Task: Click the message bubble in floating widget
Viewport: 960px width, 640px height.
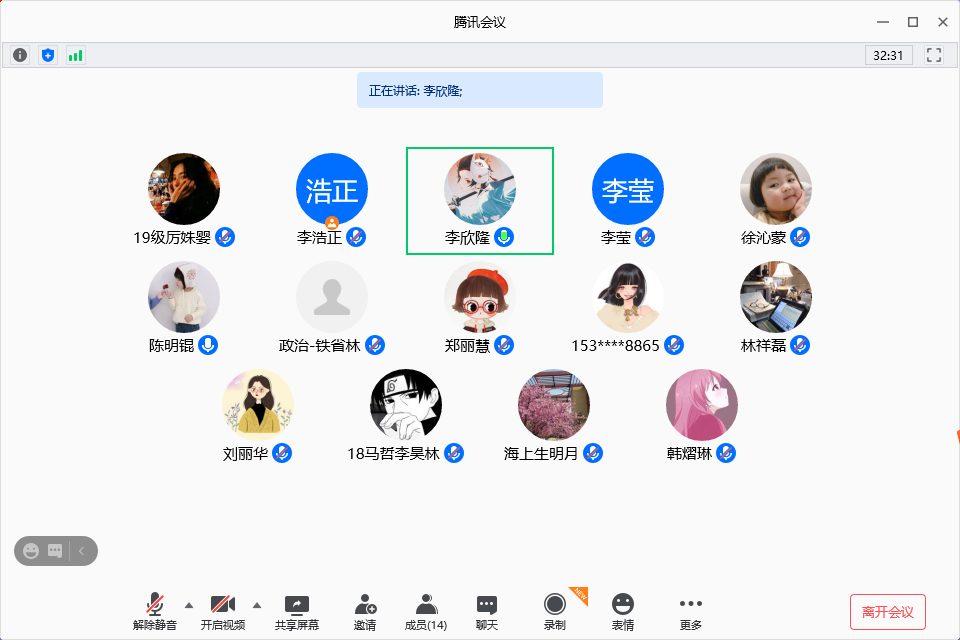Action: click(55, 551)
